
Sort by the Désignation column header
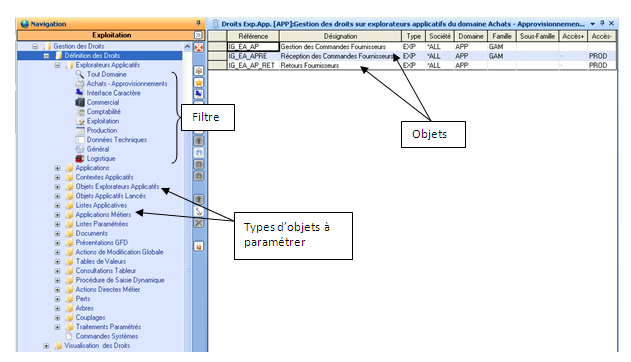tap(340, 36)
